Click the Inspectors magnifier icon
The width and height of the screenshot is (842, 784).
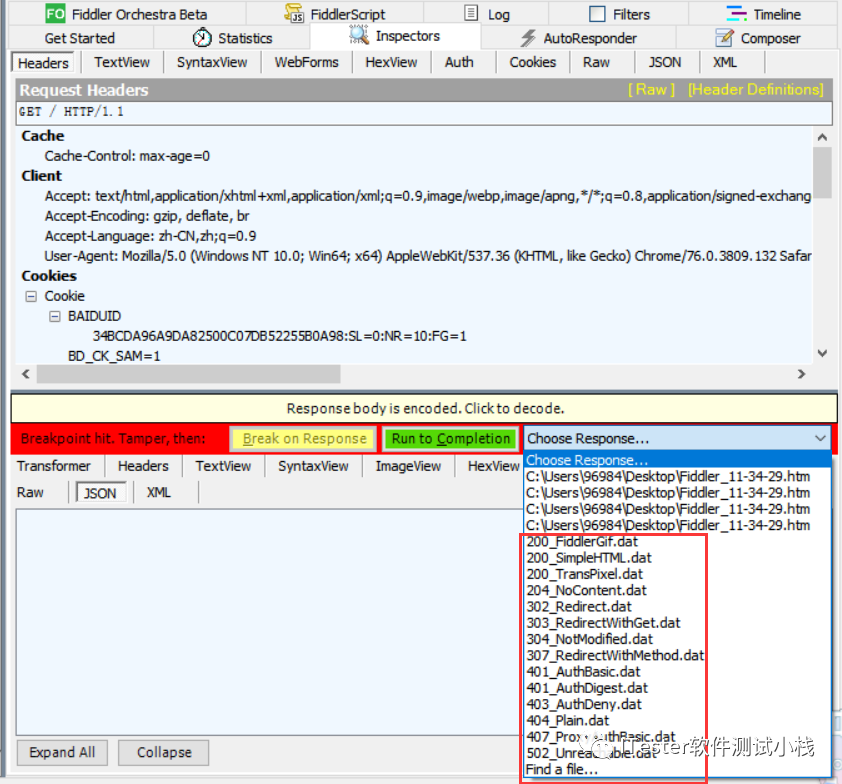[x=359, y=35]
